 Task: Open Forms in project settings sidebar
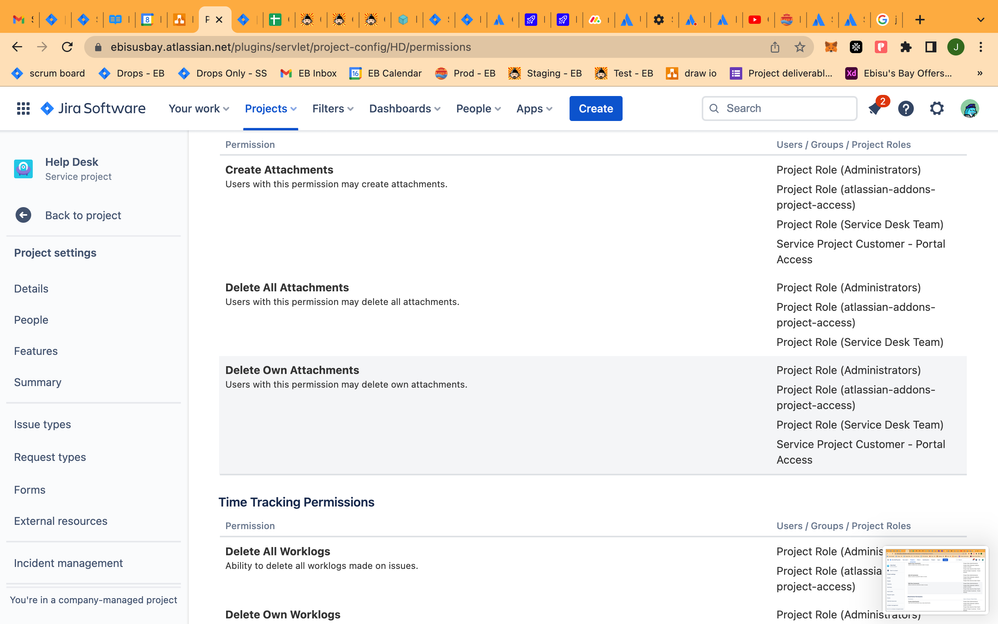(x=30, y=490)
